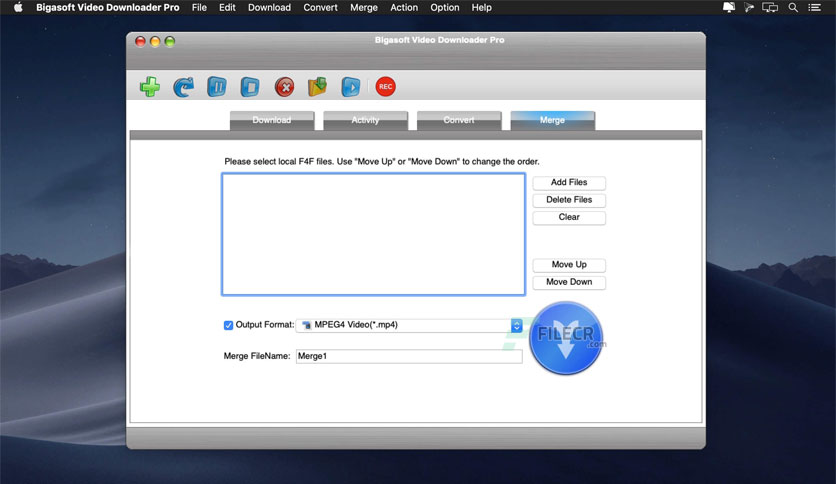Open Bigasoft Video Downloader Pro app menu
Viewport: 836px width, 484px height.
click(108, 7)
